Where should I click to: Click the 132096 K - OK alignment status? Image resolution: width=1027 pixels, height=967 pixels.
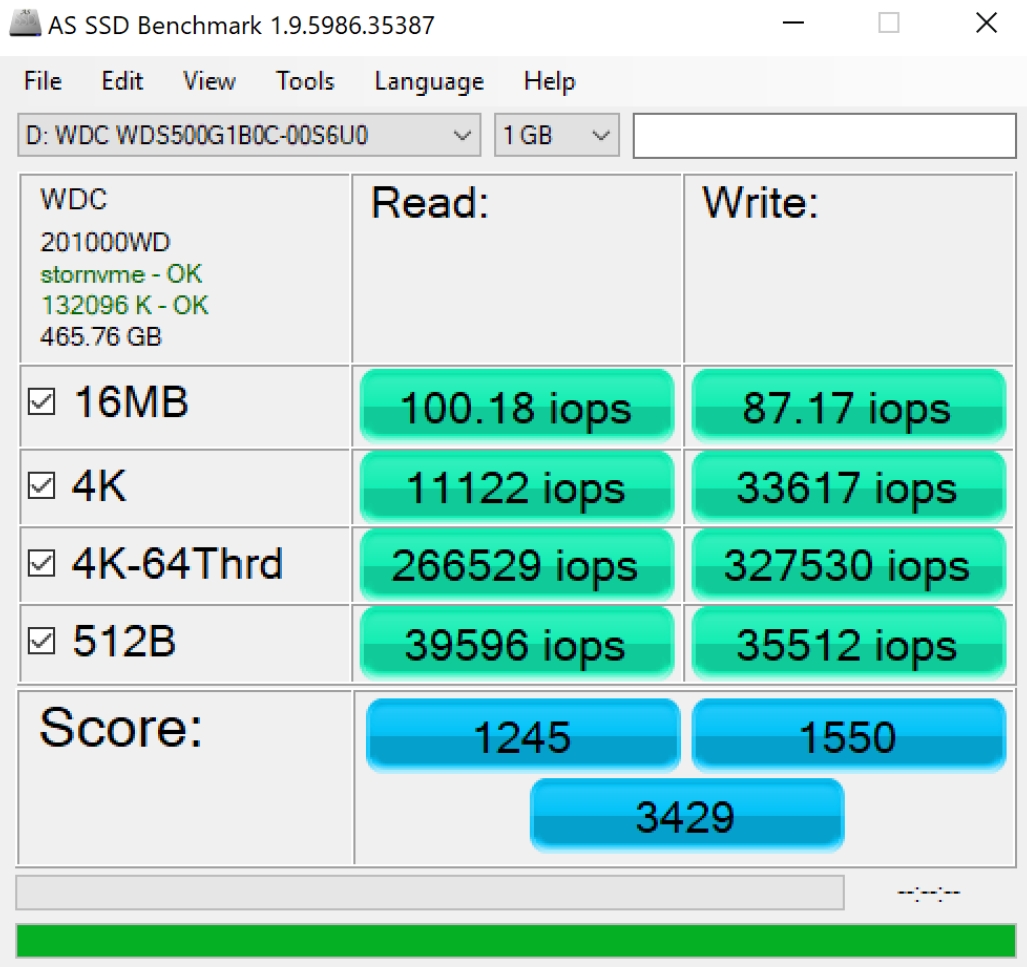124,305
